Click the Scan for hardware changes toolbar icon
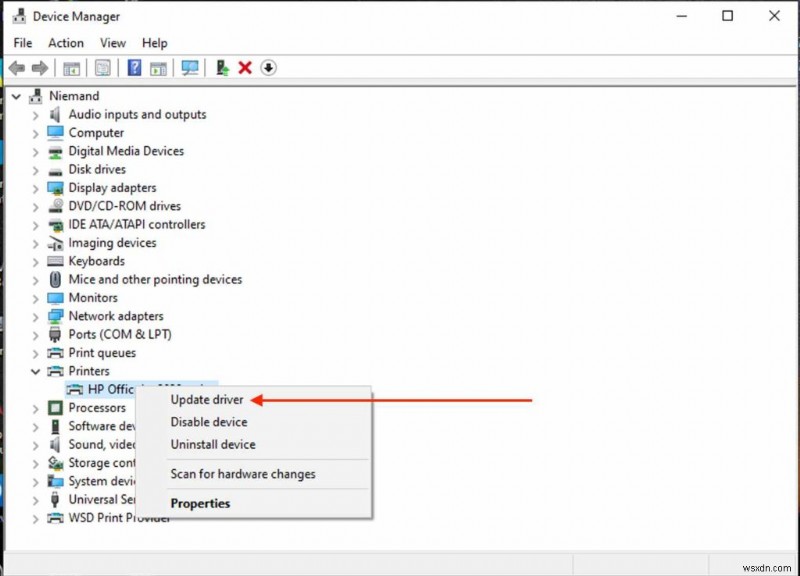The width and height of the screenshot is (800, 576). pyautogui.click(x=192, y=67)
